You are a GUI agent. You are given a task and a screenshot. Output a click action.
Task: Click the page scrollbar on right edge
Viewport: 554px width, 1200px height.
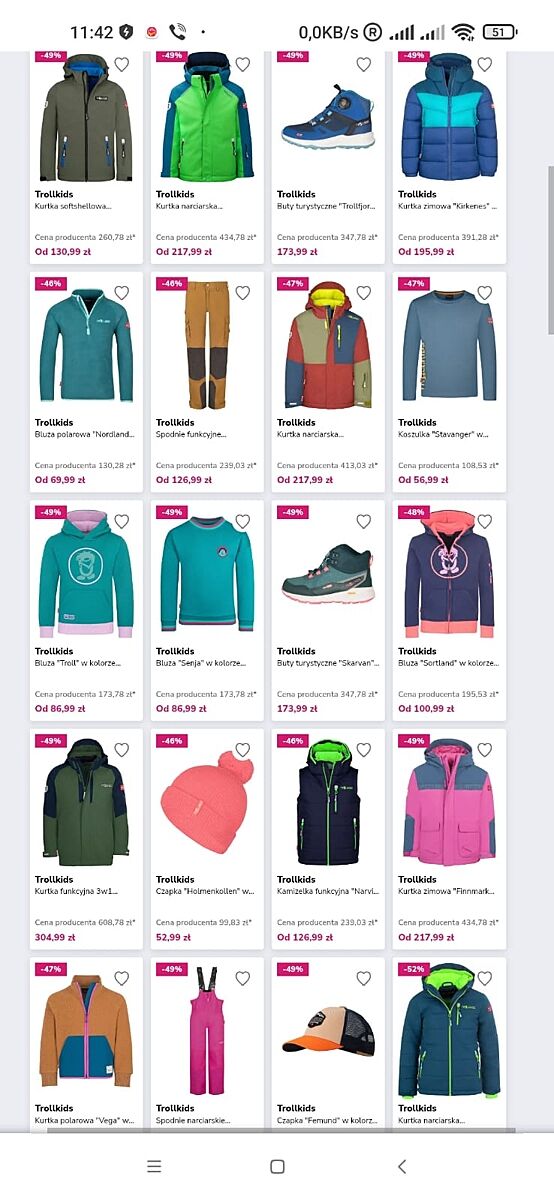550,250
